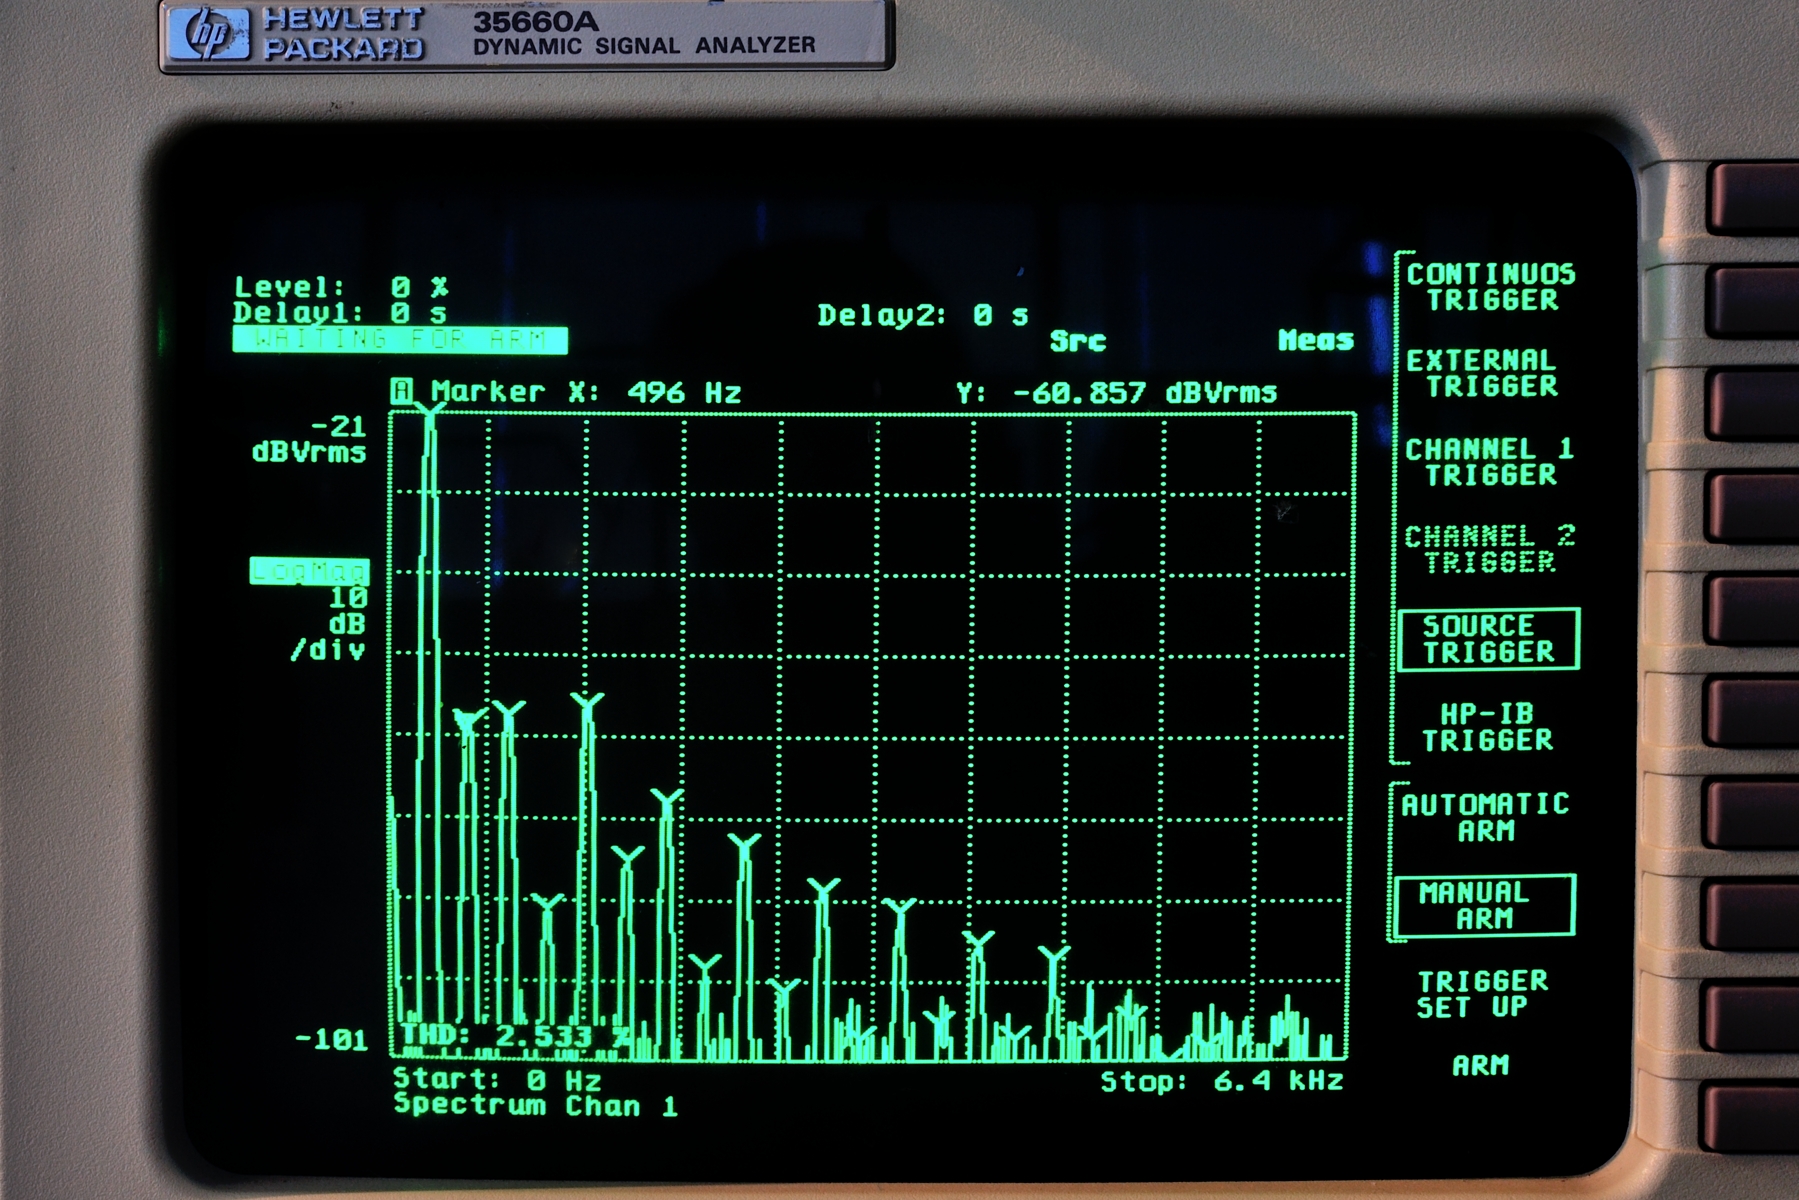
Task: Click the trace A indicator box beside Marker X
Action: [402, 391]
